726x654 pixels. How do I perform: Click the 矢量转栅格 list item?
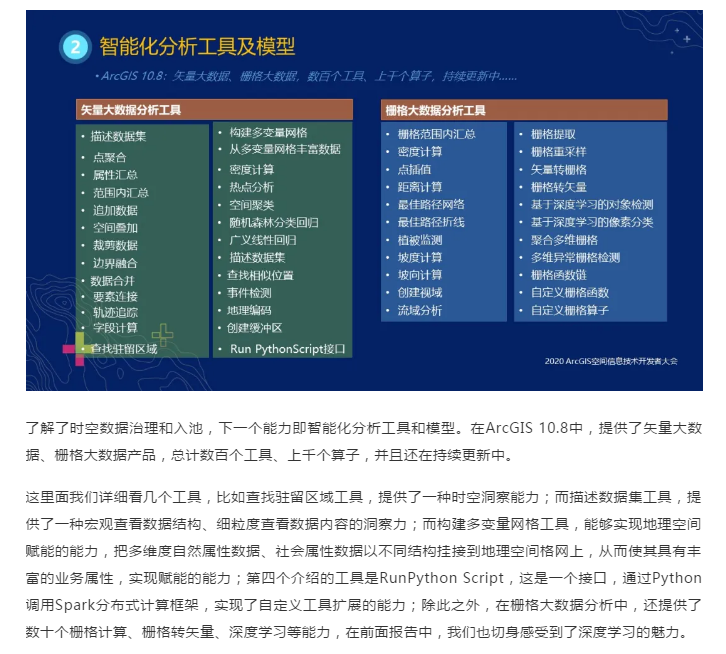pyautogui.click(x=558, y=170)
